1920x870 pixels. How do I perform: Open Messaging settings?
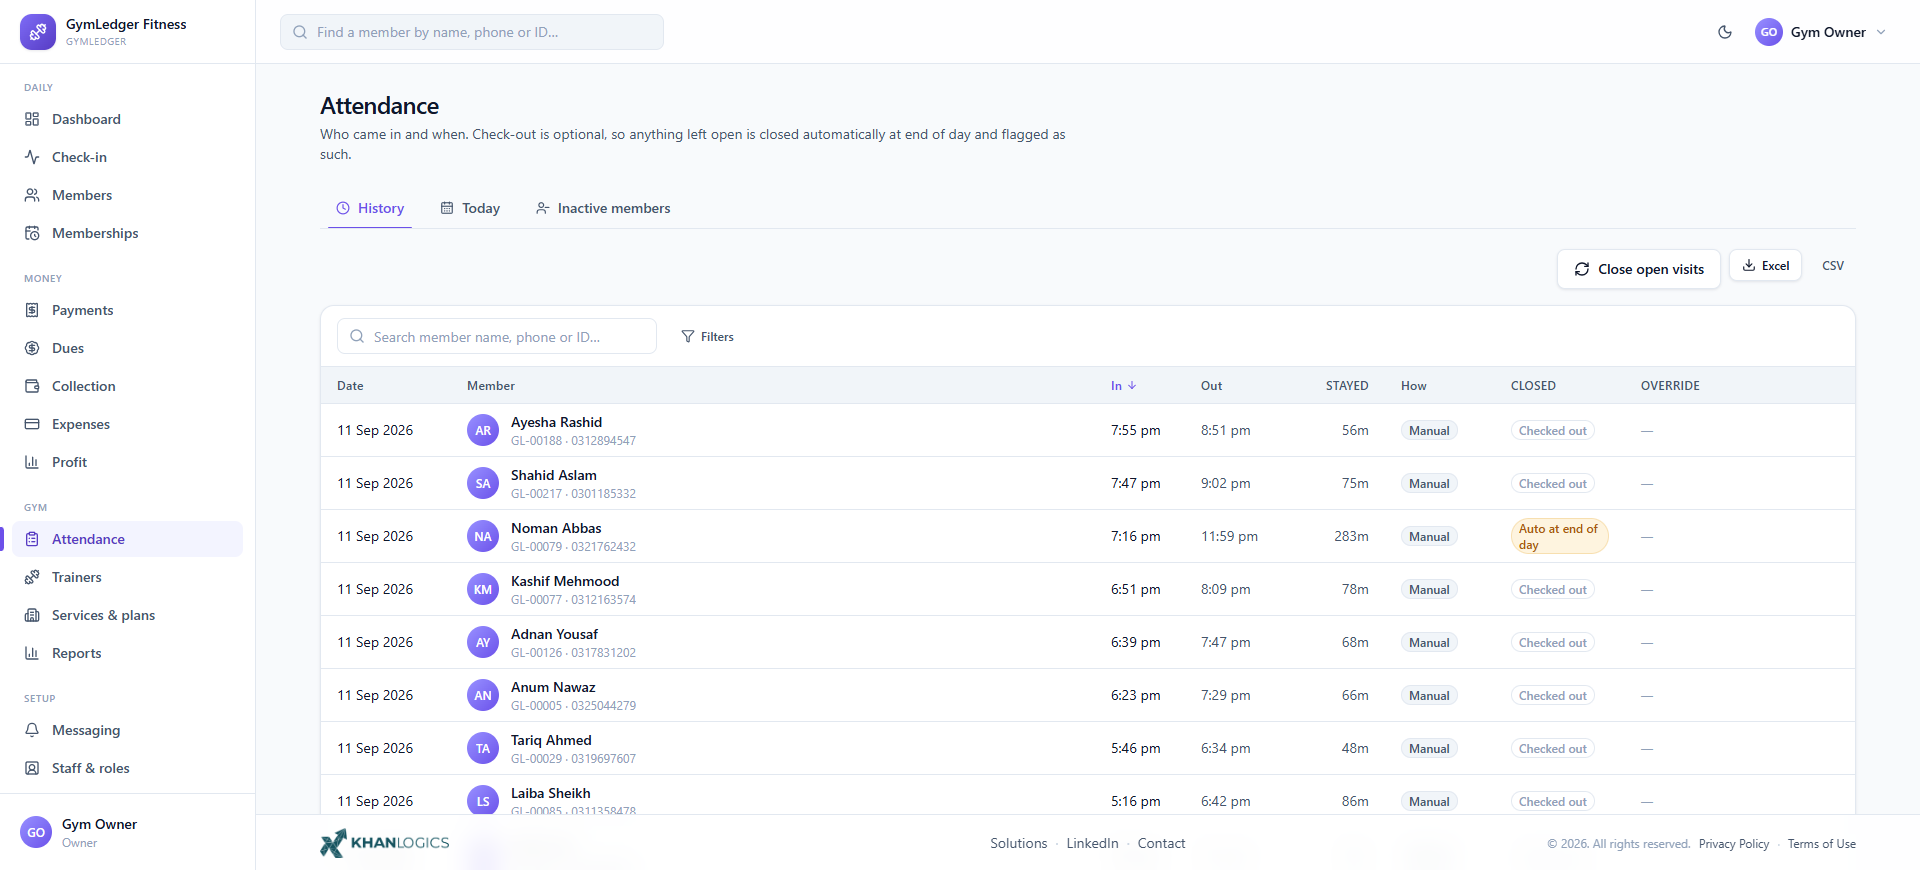click(128, 730)
